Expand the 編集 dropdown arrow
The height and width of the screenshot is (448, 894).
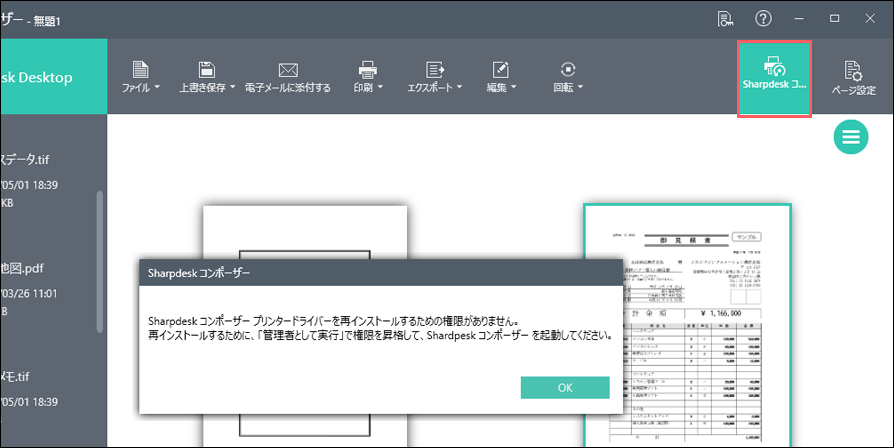tap(514, 87)
